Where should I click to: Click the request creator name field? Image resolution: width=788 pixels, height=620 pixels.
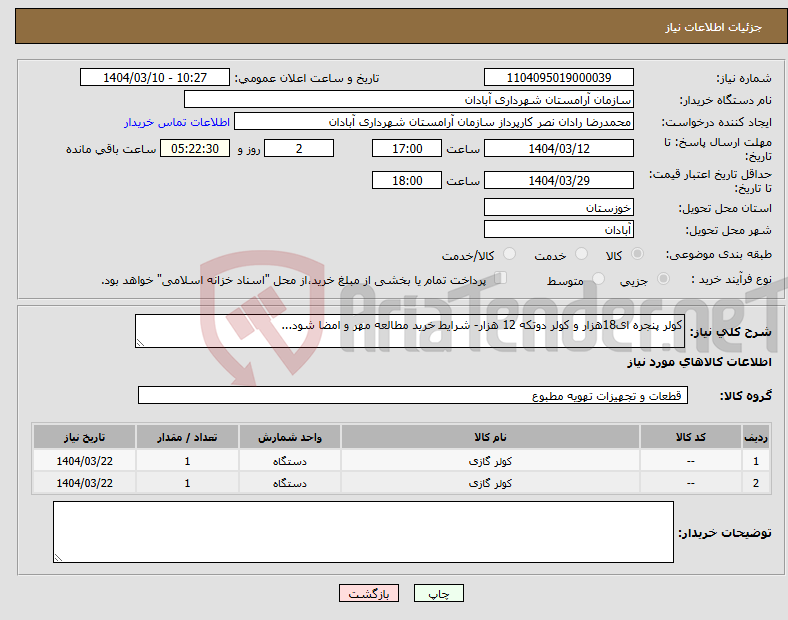pos(434,122)
